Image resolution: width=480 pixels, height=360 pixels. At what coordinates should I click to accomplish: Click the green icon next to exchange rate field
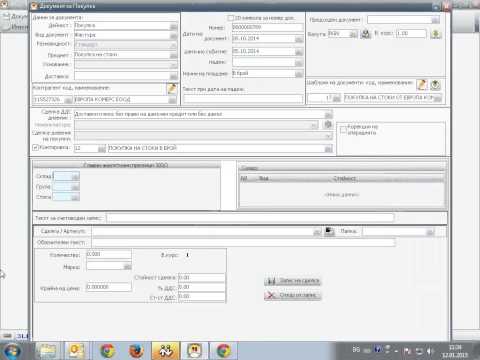point(436,34)
